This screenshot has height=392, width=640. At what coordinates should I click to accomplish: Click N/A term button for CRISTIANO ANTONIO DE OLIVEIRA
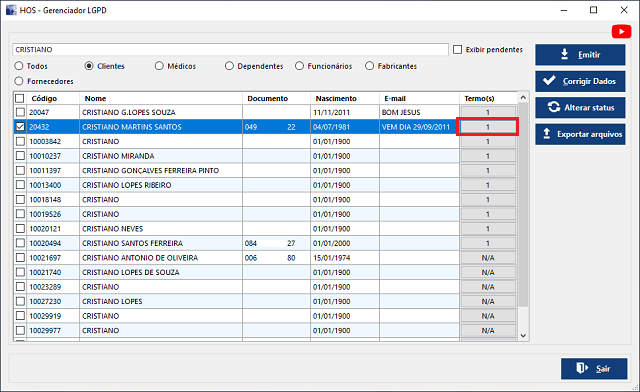pos(488,258)
